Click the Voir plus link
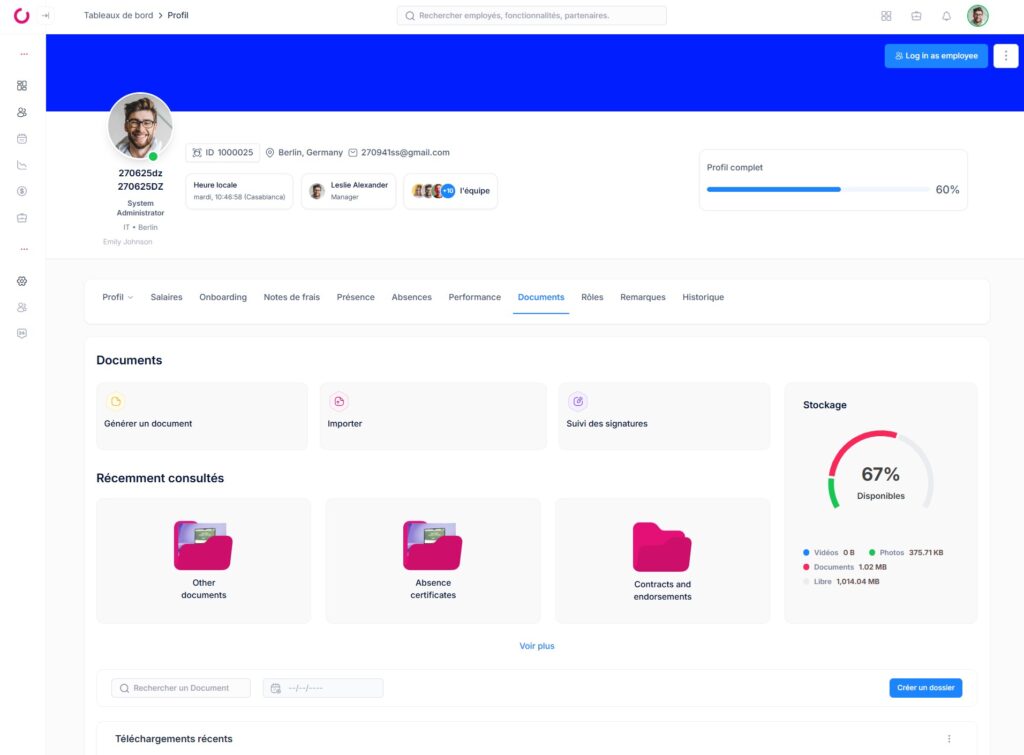The height and width of the screenshot is (755, 1024). coord(536,646)
